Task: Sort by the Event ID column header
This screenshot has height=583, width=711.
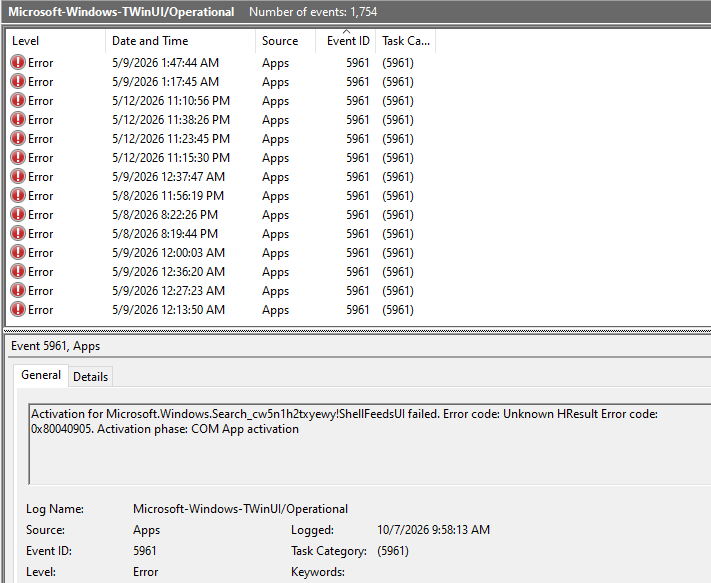Action: click(346, 41)
